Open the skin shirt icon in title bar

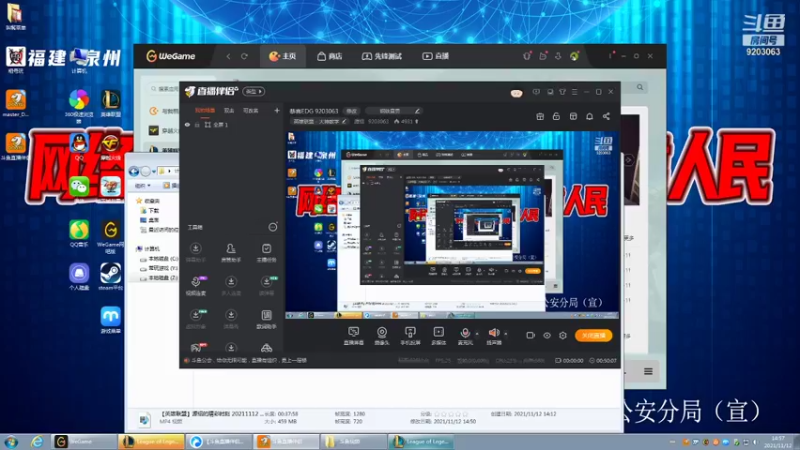point(562,92)
